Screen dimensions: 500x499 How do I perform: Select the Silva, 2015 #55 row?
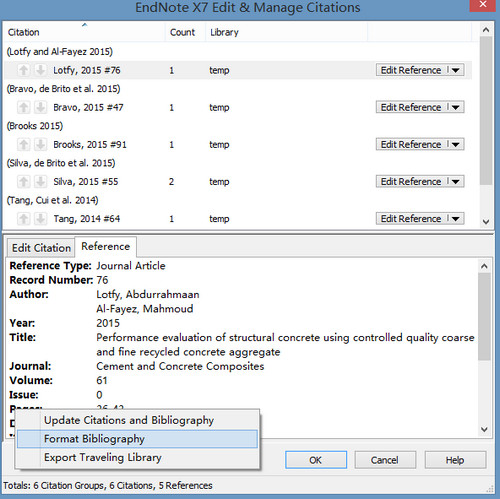tap(238, 182)
